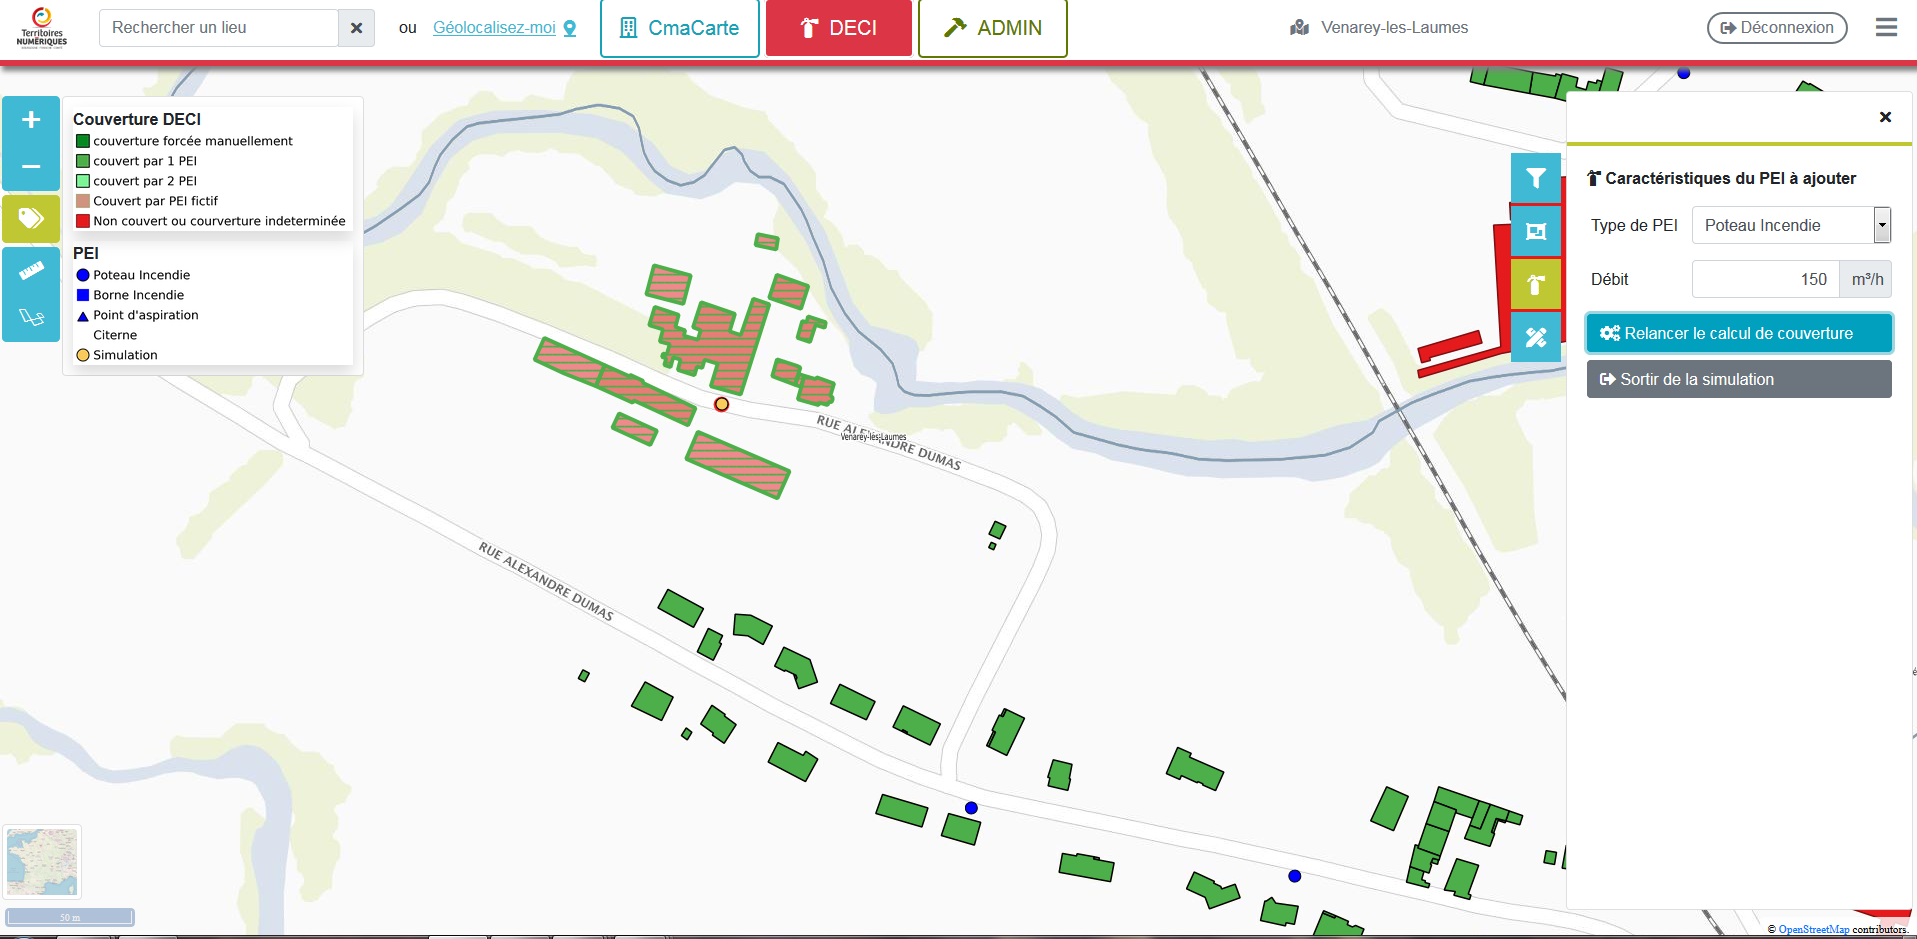The width and height of the screenshot is (1917, 939).
Task: Toggle the fire extinguisher PEI simulation tool
Action: (x=1535, y=285)
